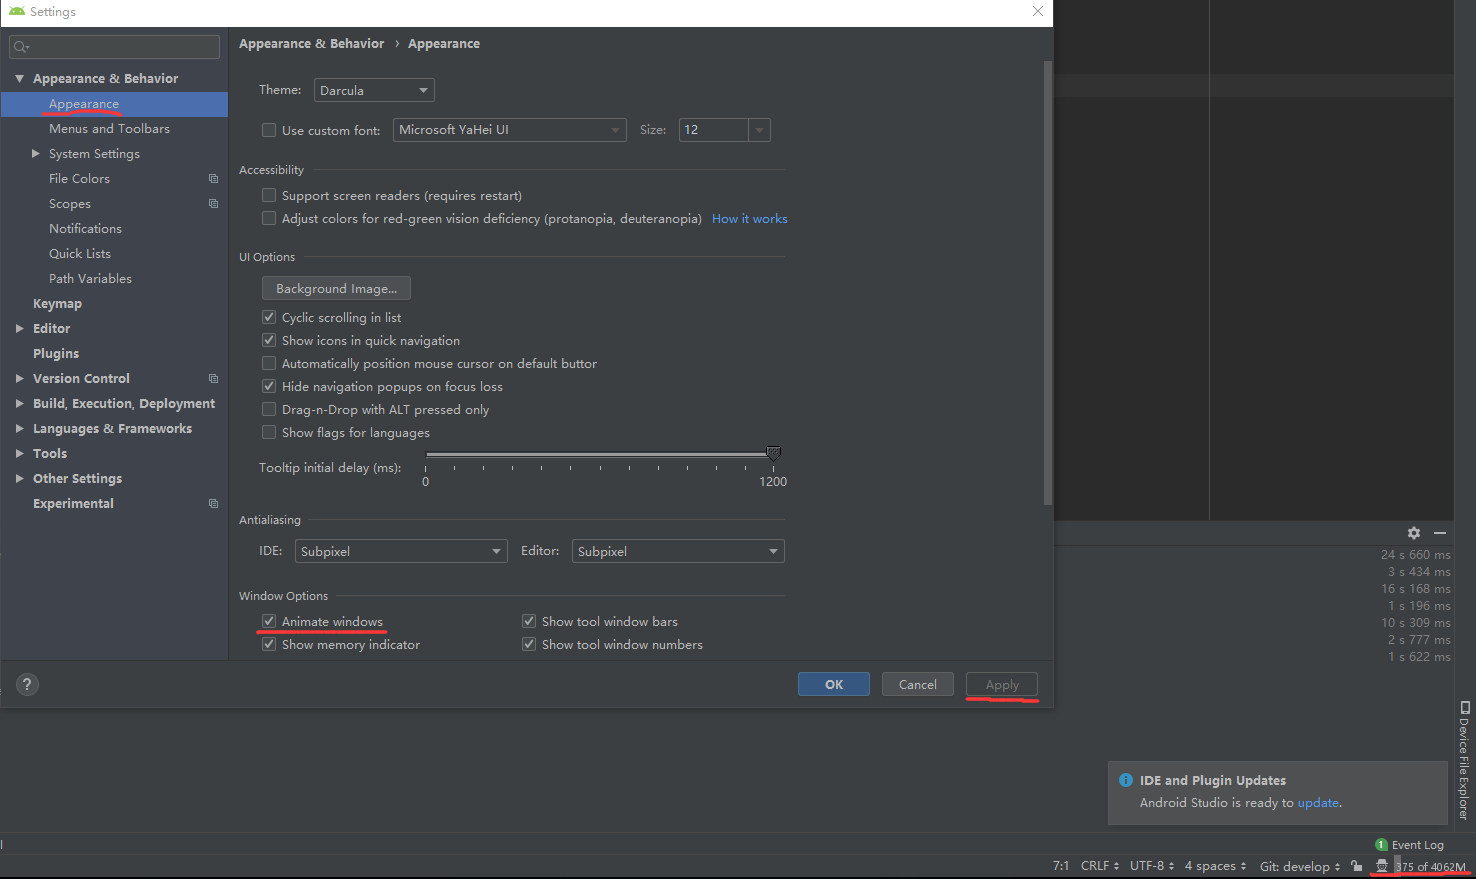The width and height of the screenshot is (1476, 879).
Task: Open the Theme dropdown showing Darcula
Action: [x=374, y=90]
